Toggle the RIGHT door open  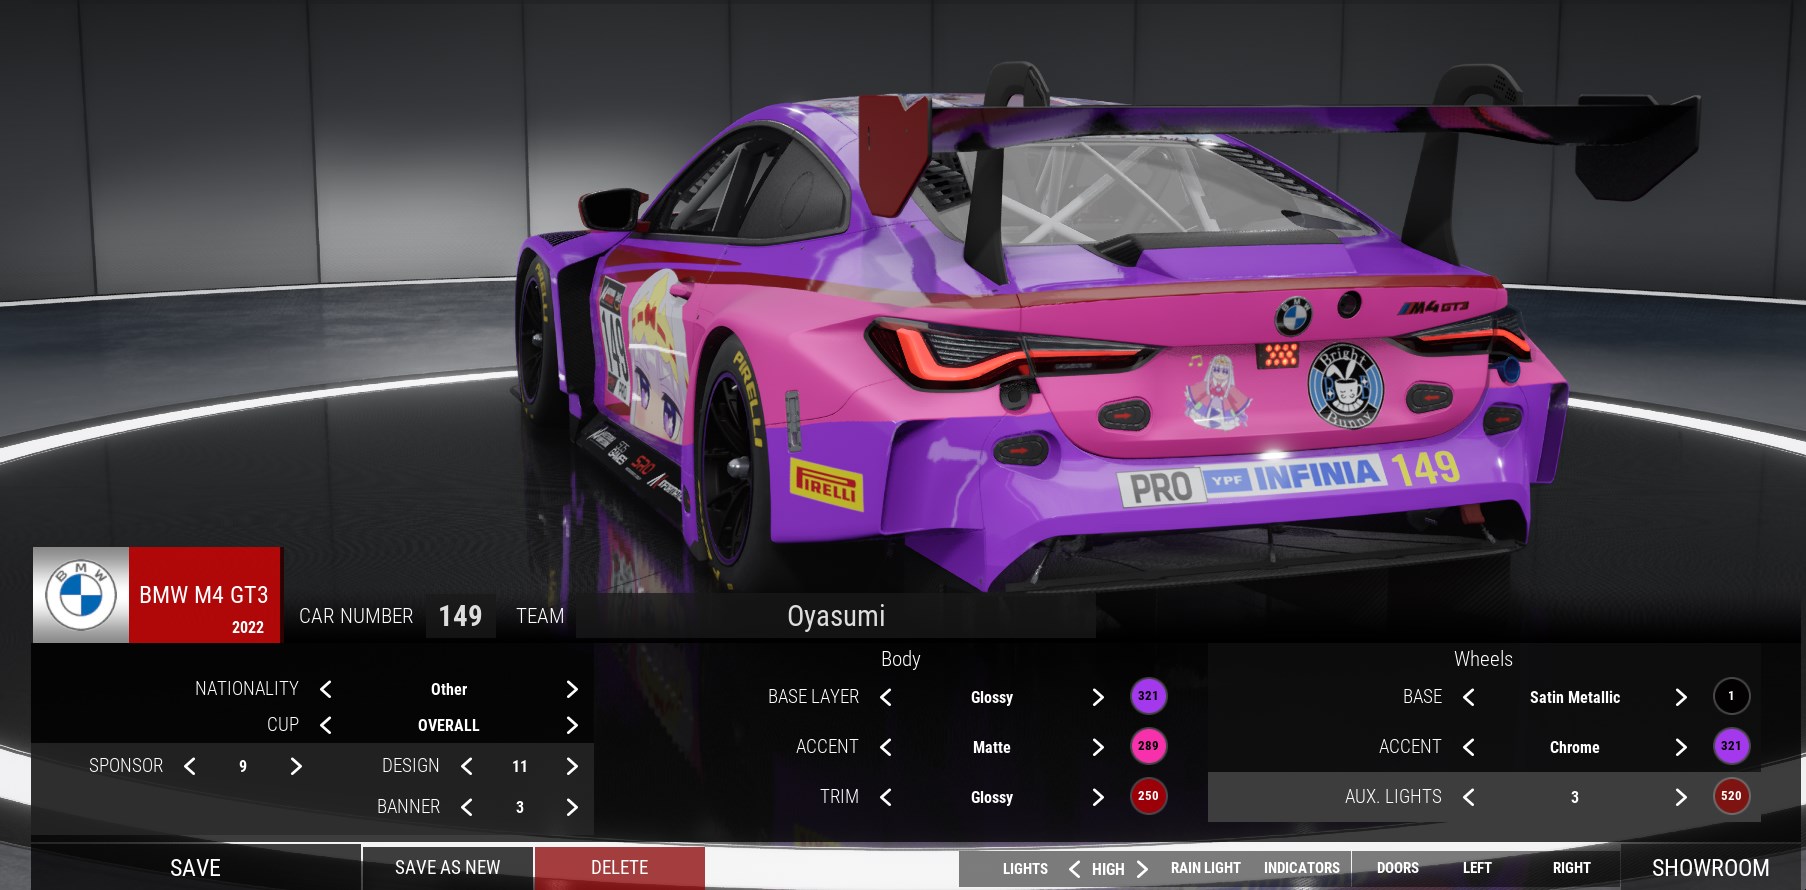coord(1572,868)
